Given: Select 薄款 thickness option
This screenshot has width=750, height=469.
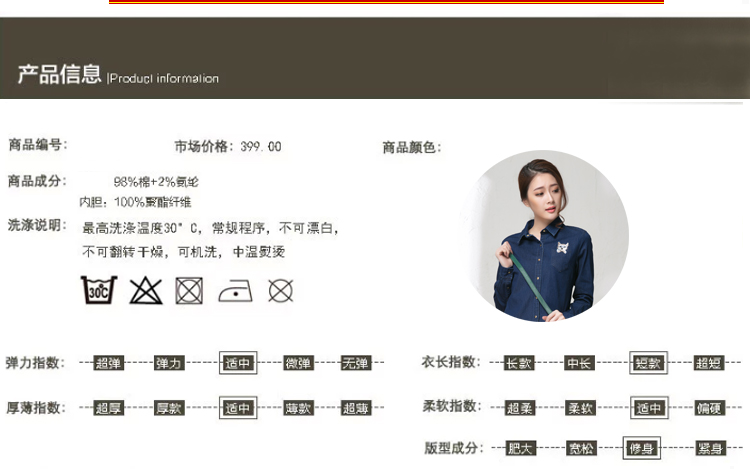Looking at the screenshot, I should click(298, 408).
